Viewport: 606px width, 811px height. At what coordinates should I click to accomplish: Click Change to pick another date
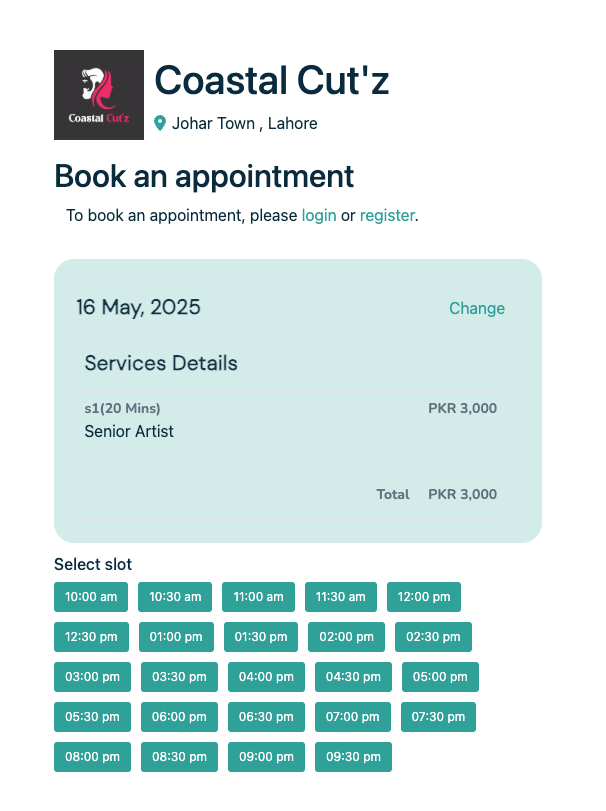coord(477,308)
